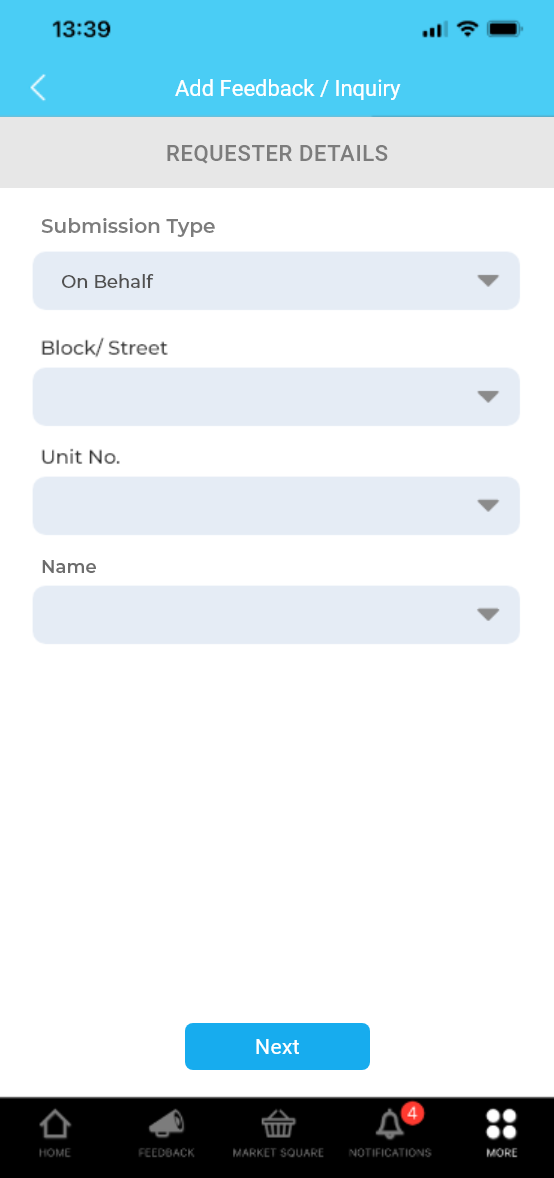Expand the Submission Type dropdown arrow
Screen dimensions: 554x1178
click(488, 281)
